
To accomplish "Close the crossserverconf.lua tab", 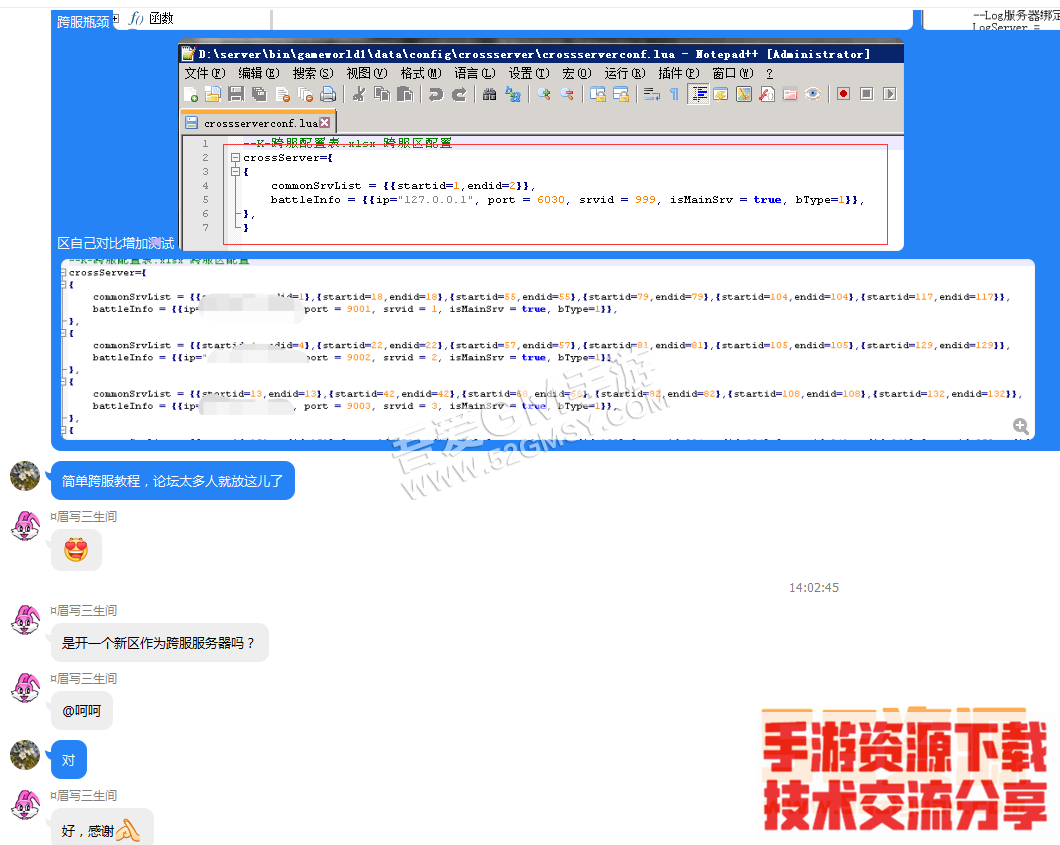I will pyautogui.click(x=324, y=123).
